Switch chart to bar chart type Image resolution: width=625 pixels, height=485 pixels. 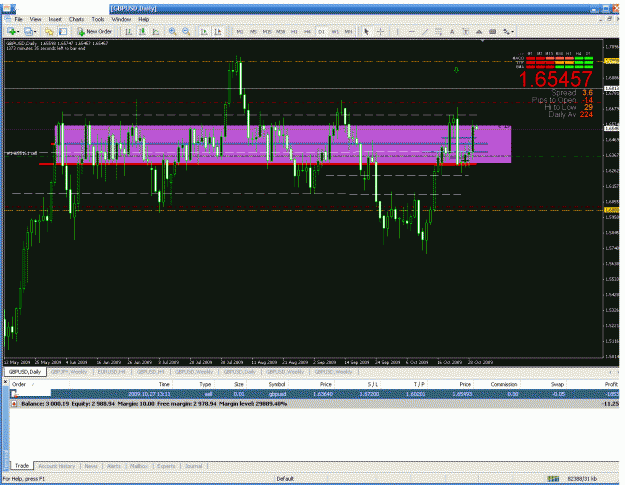(129, 31)
